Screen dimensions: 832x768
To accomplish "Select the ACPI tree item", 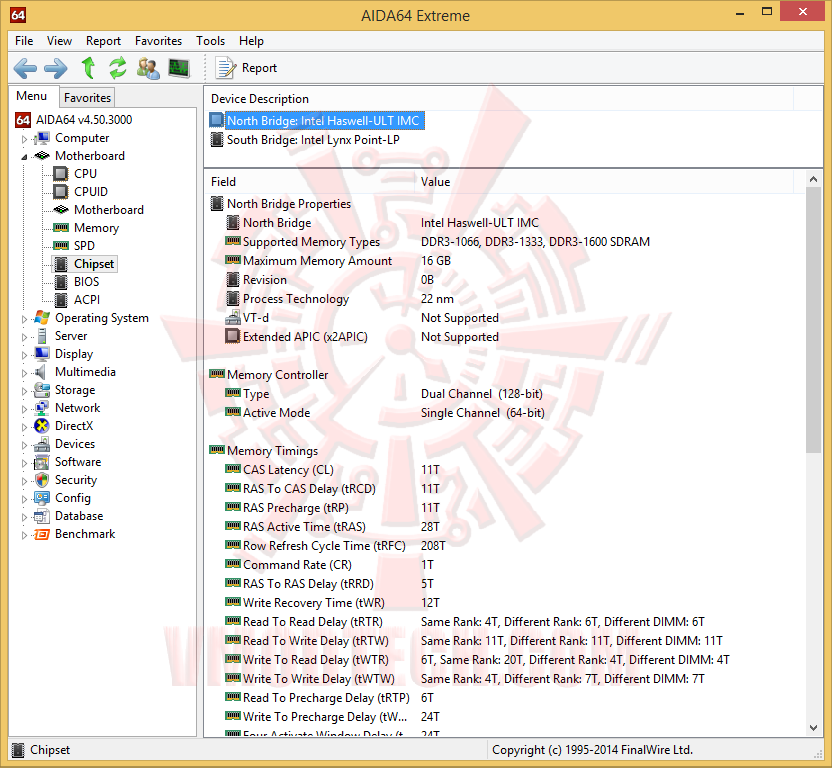I will [87, 300].
